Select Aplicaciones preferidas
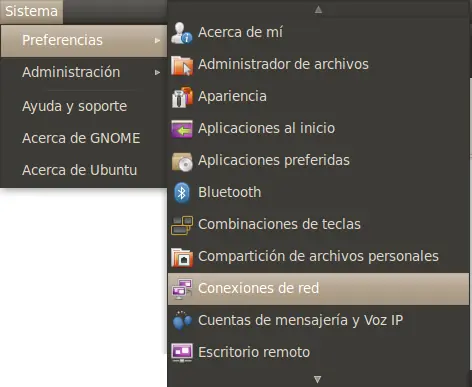Screen dimensions: 472x387 [318, 161]
